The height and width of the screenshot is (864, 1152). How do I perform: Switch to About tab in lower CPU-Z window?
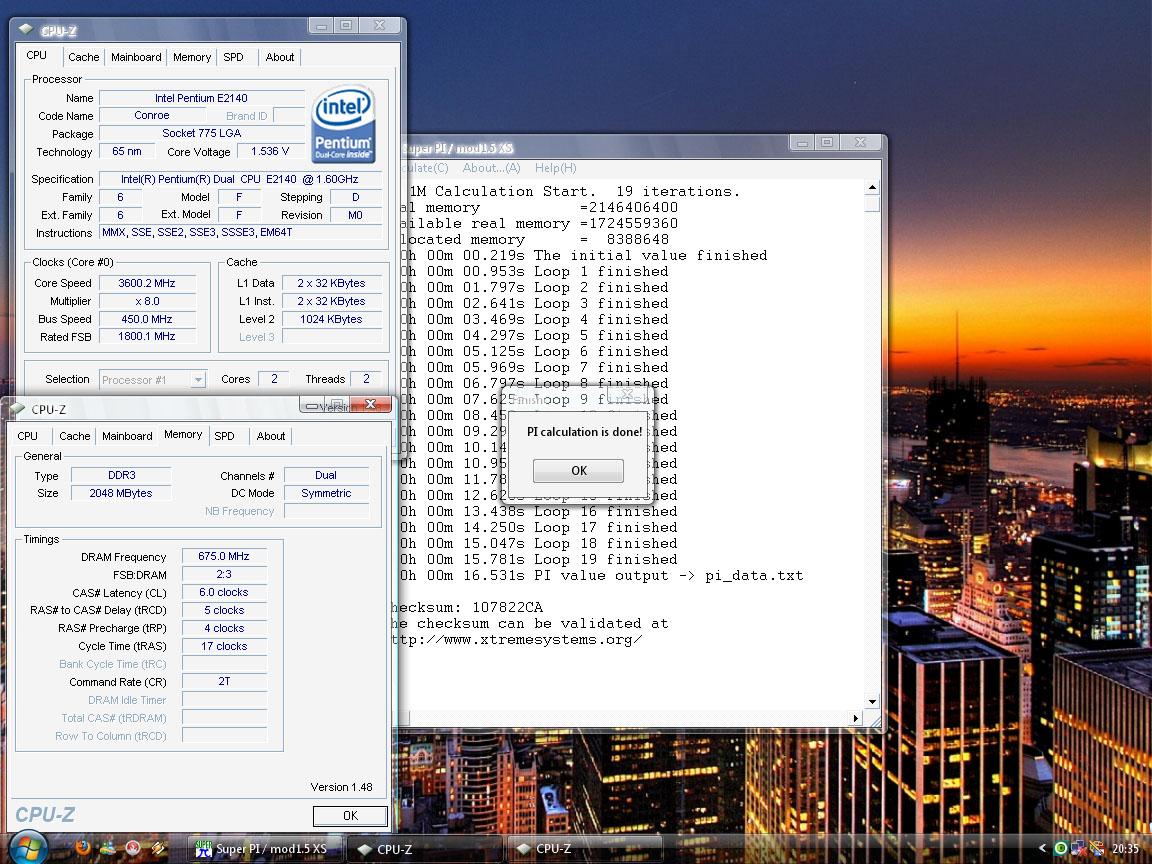pyautogui.click(x=271, y=436)
